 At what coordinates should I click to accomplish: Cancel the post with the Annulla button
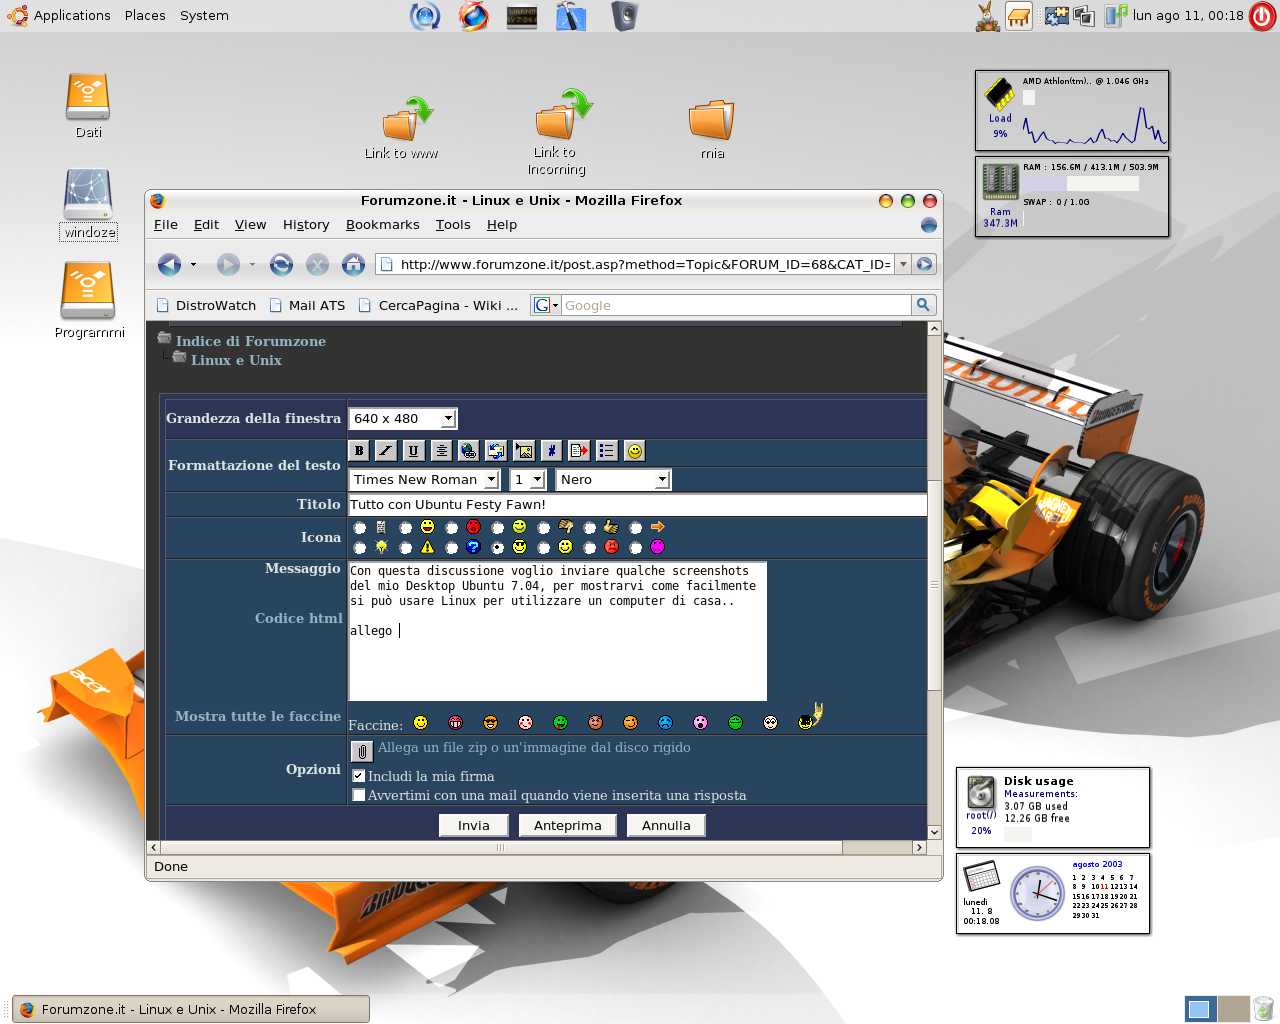[666, 825]
